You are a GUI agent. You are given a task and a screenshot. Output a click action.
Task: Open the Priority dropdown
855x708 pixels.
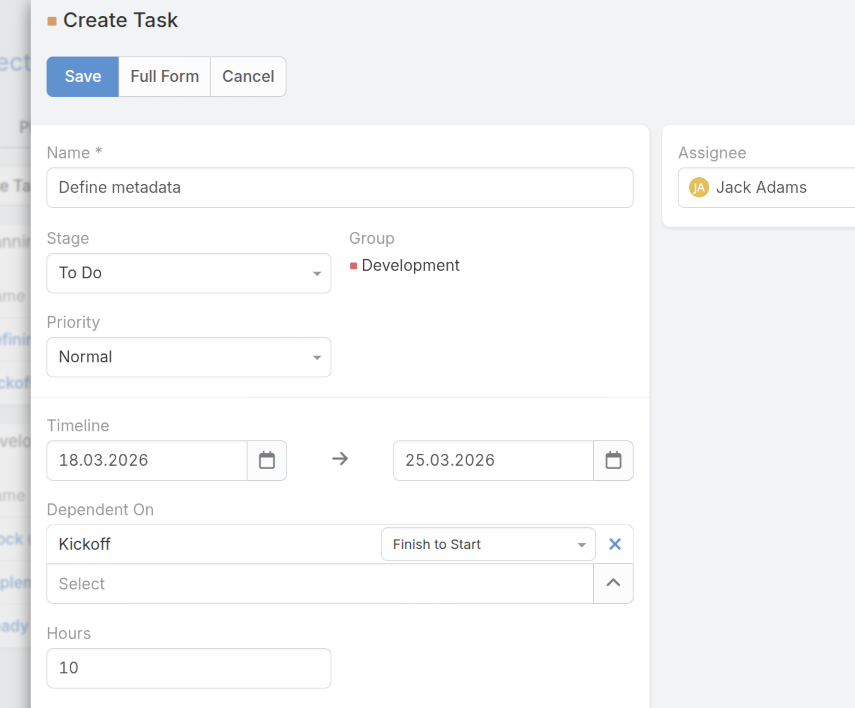(189, 357)
